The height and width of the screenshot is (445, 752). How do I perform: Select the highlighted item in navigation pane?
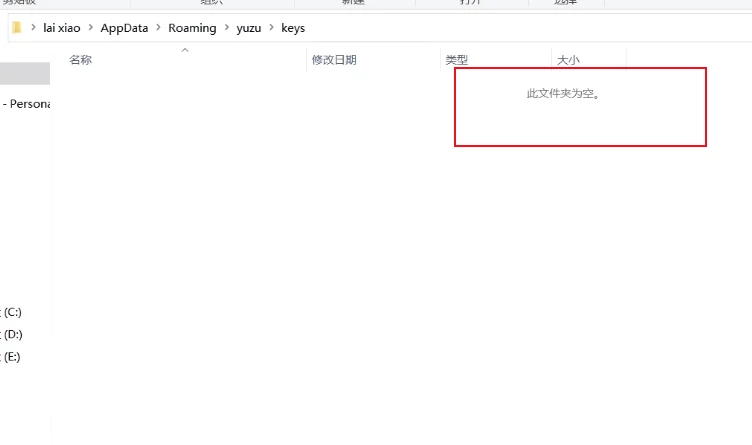coord(25,73)
